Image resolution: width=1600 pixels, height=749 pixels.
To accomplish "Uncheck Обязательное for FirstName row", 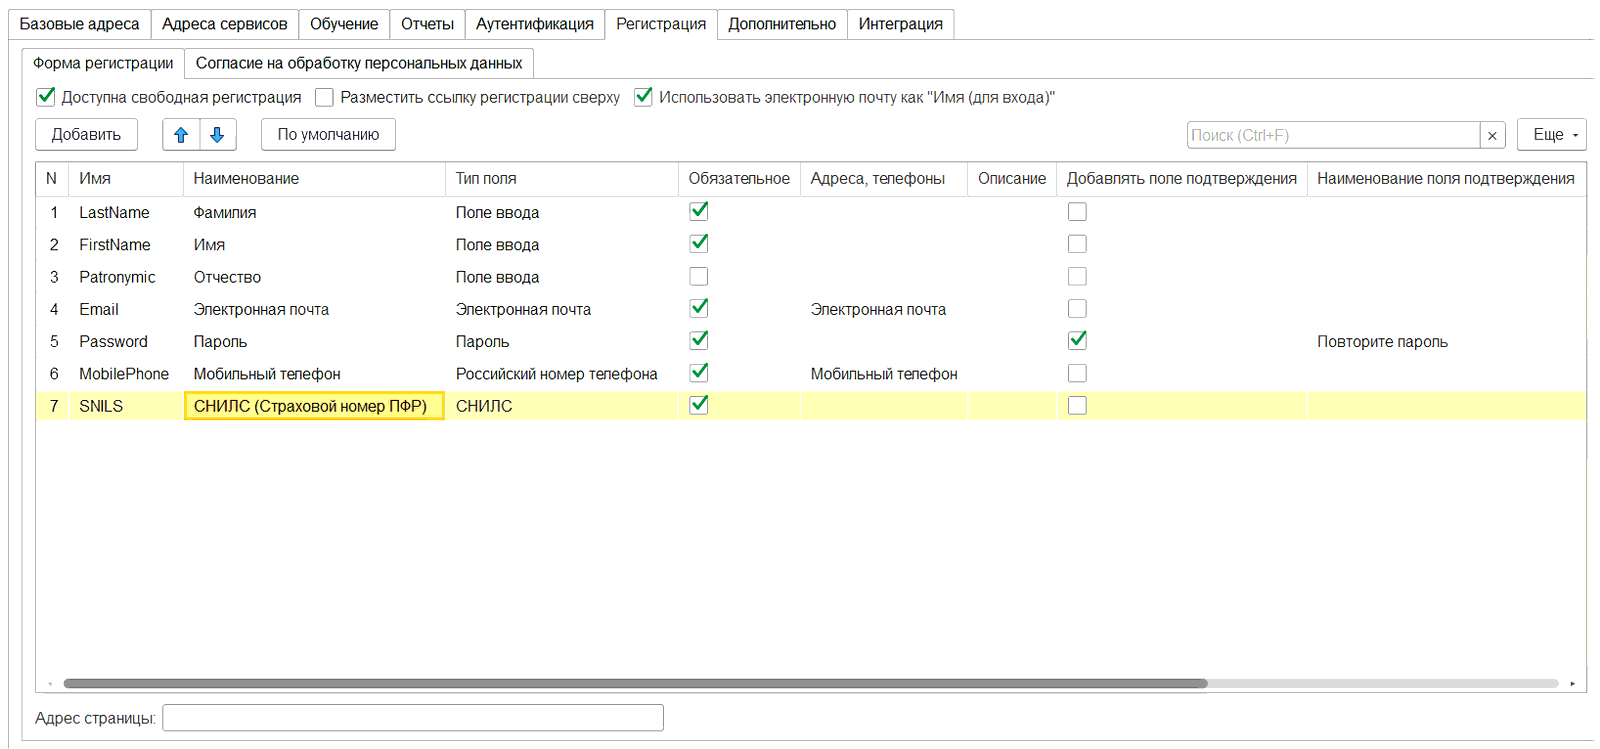I will 699,243.
